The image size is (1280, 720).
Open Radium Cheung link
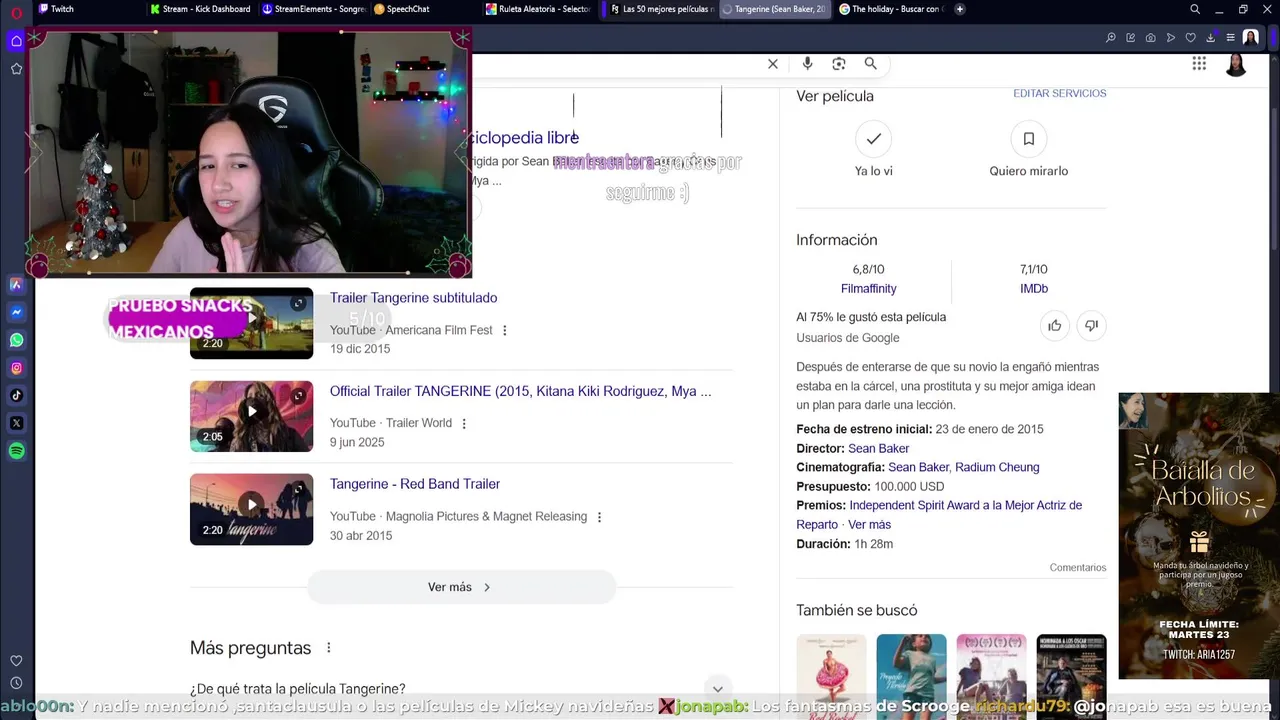[997, 467]
